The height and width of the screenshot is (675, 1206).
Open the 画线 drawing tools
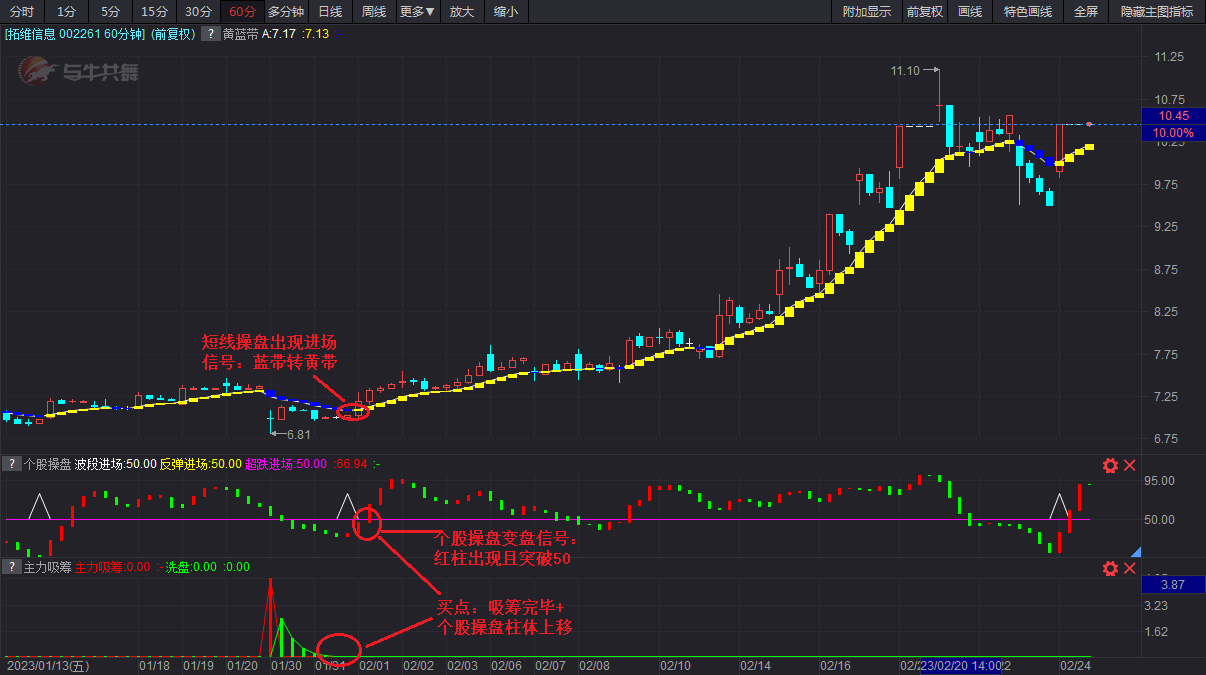pos(970,12)
